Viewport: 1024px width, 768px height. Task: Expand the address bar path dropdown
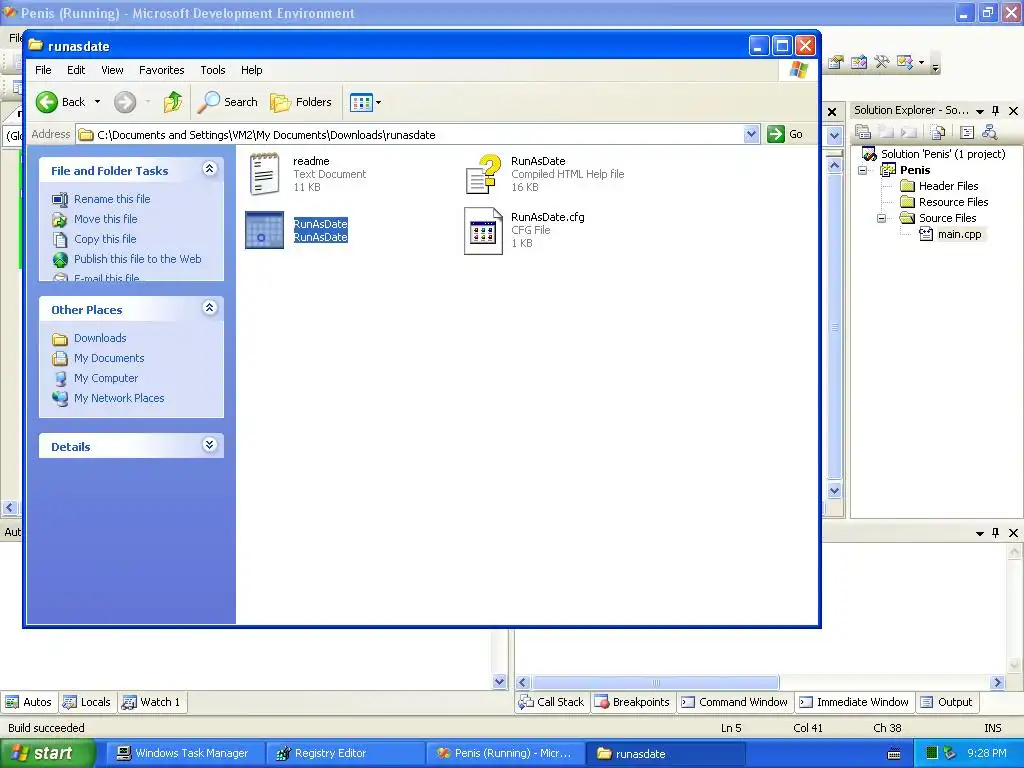point(751,134)
